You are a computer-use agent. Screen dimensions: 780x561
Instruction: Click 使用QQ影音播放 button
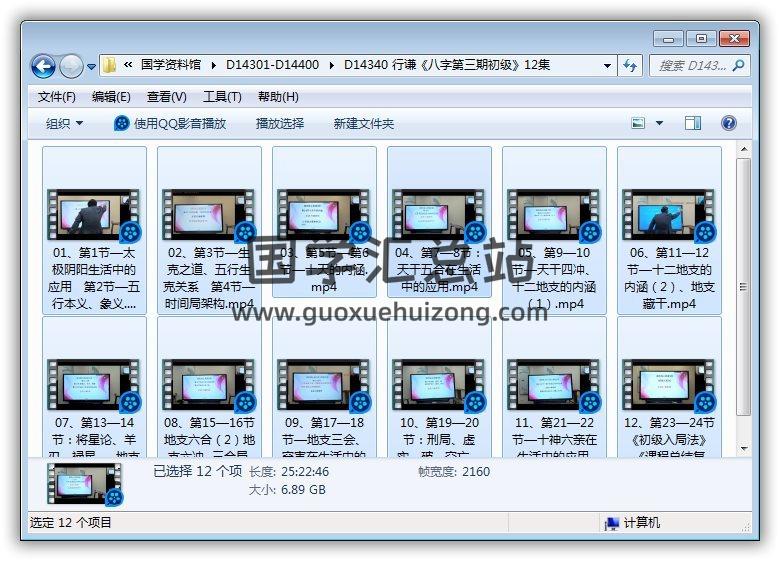point(170,123)
